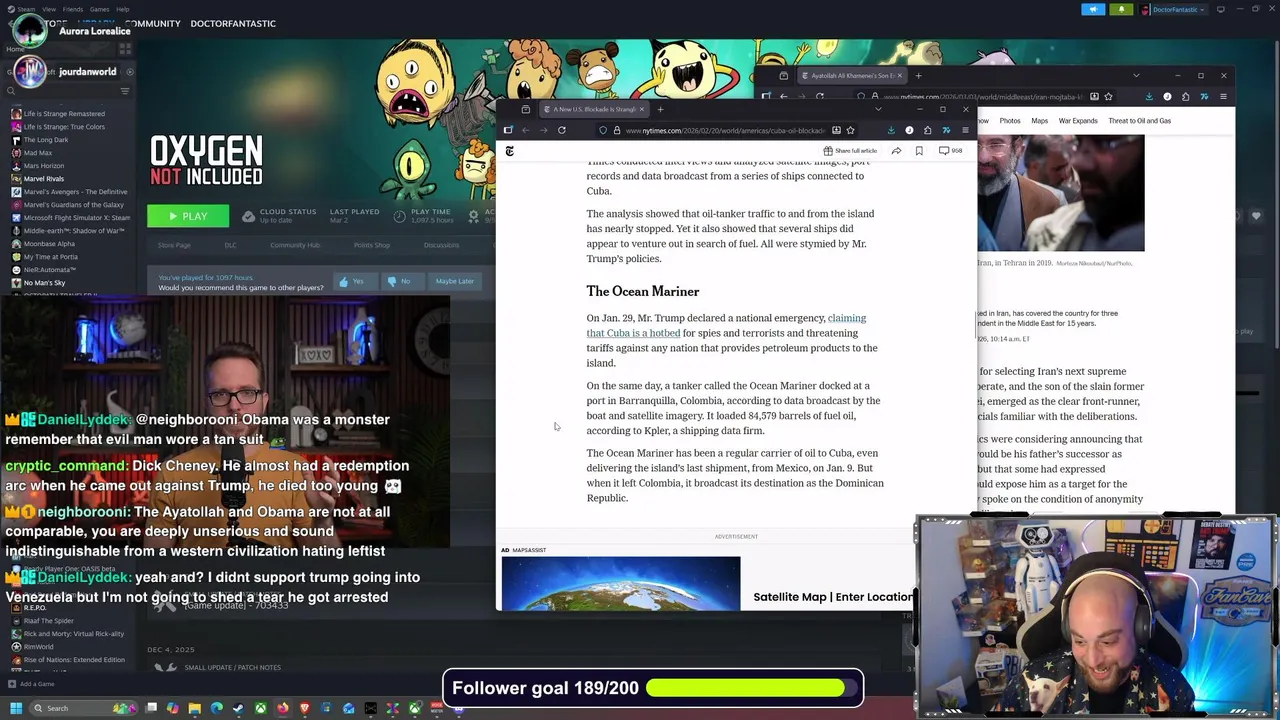Open rear Firefox window hamburger menu

[1223, 97]
